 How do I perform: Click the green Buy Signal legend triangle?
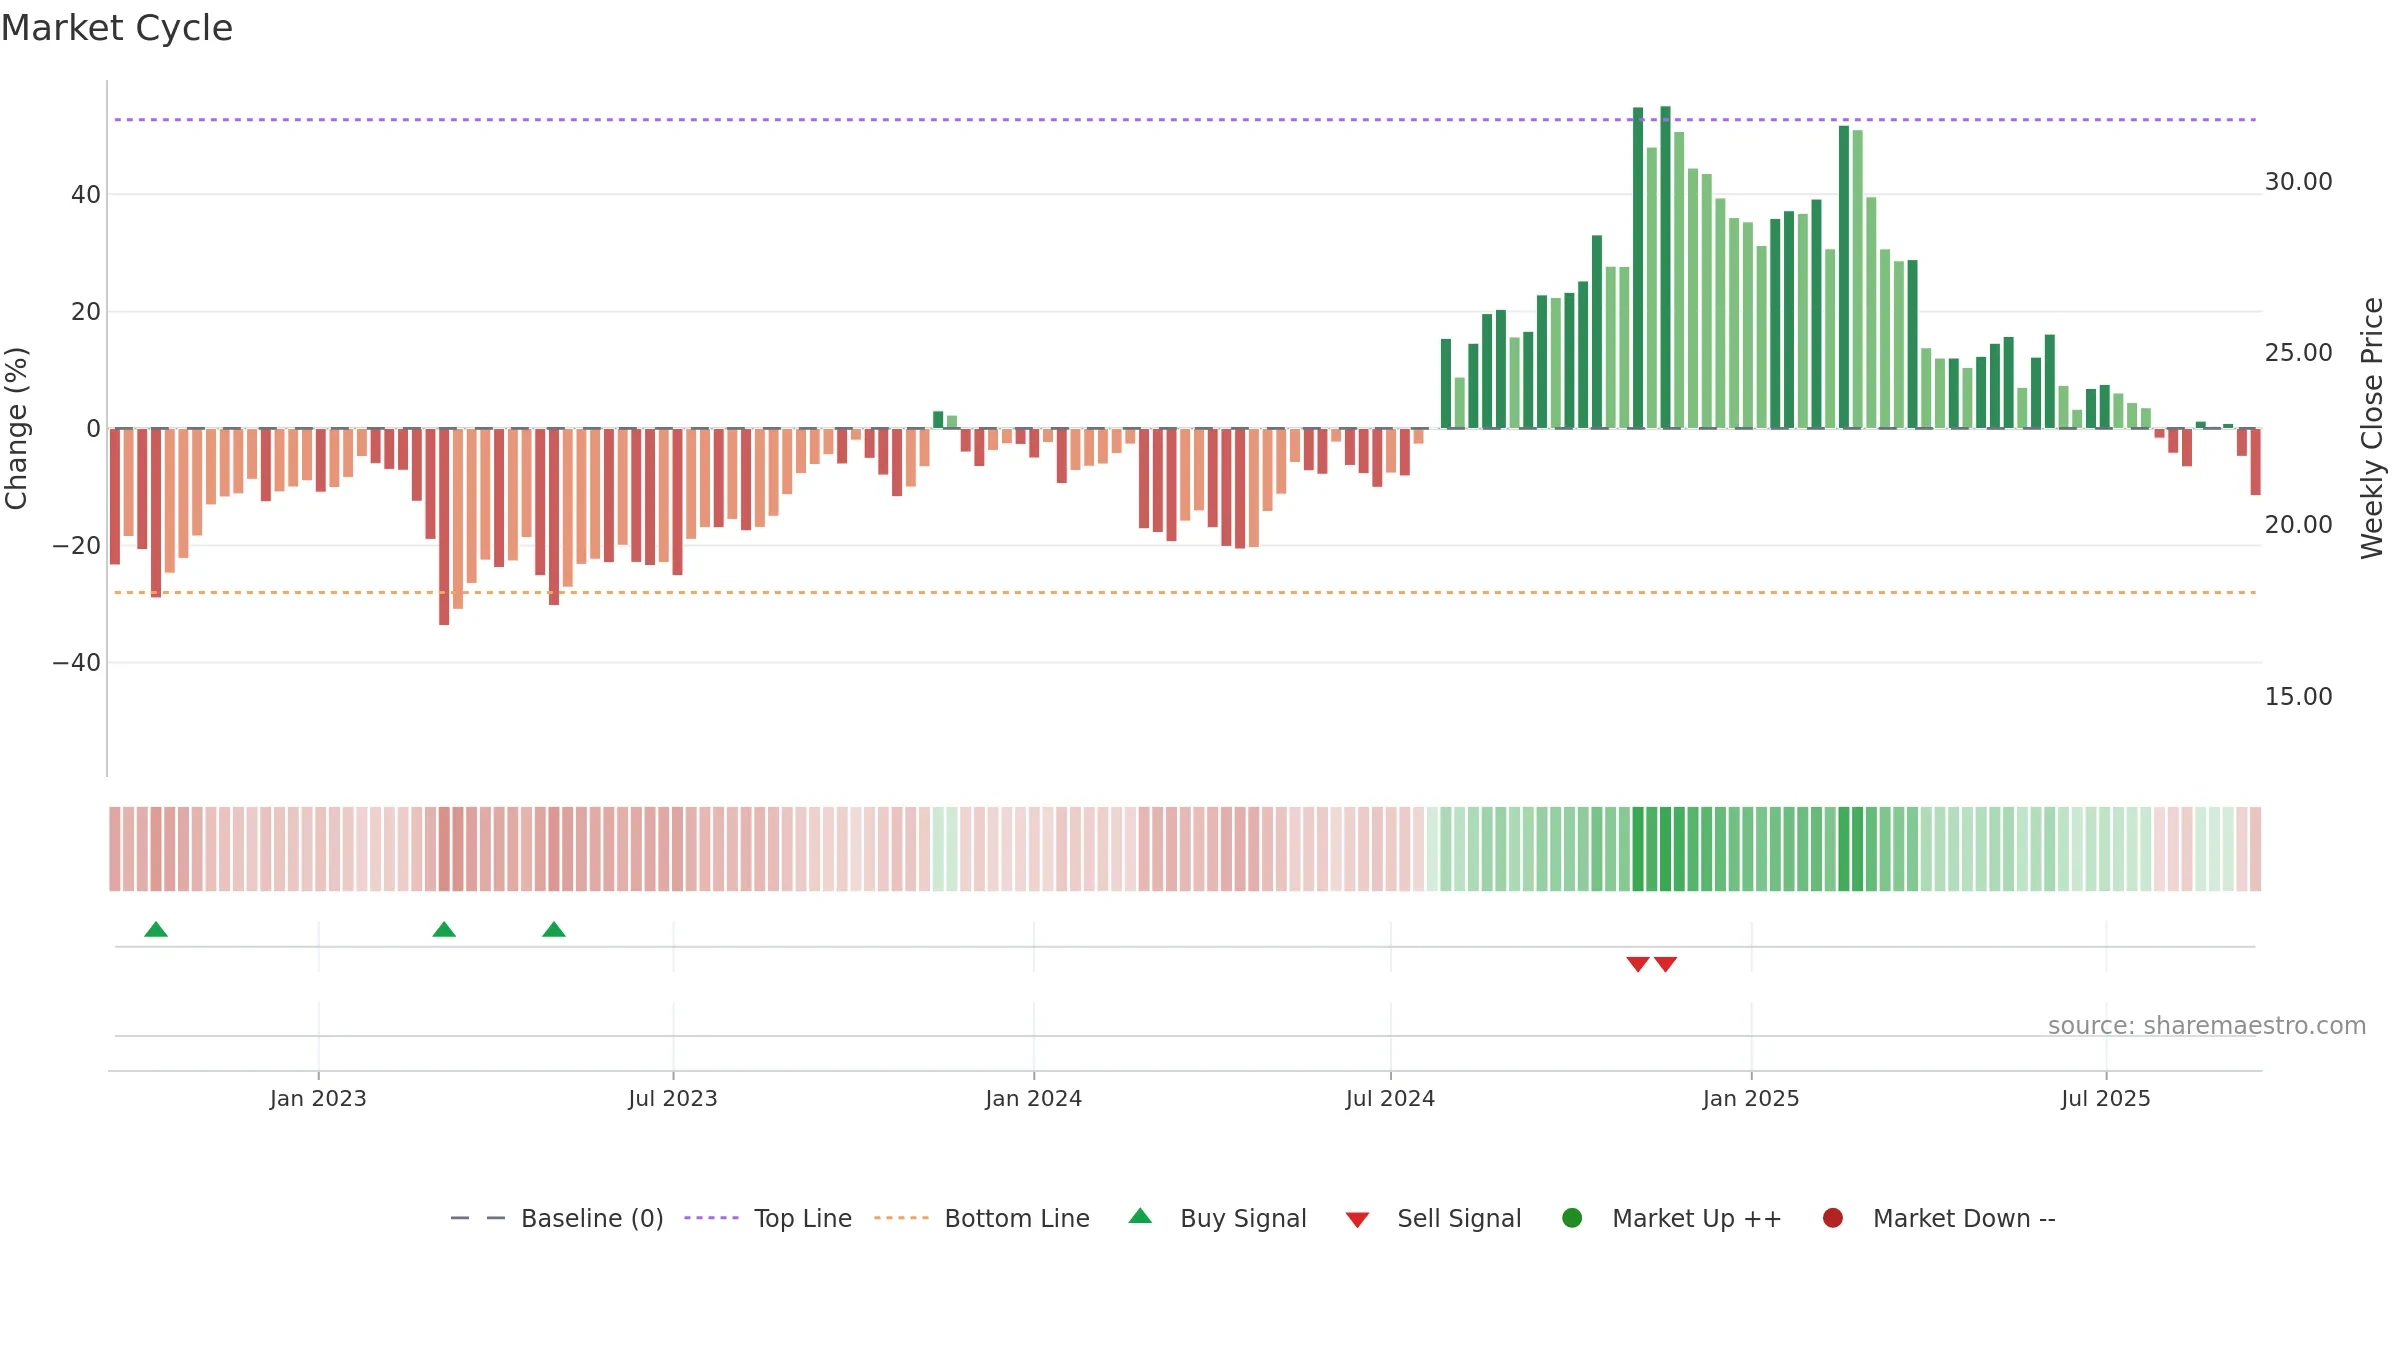coord(1140,1216)
